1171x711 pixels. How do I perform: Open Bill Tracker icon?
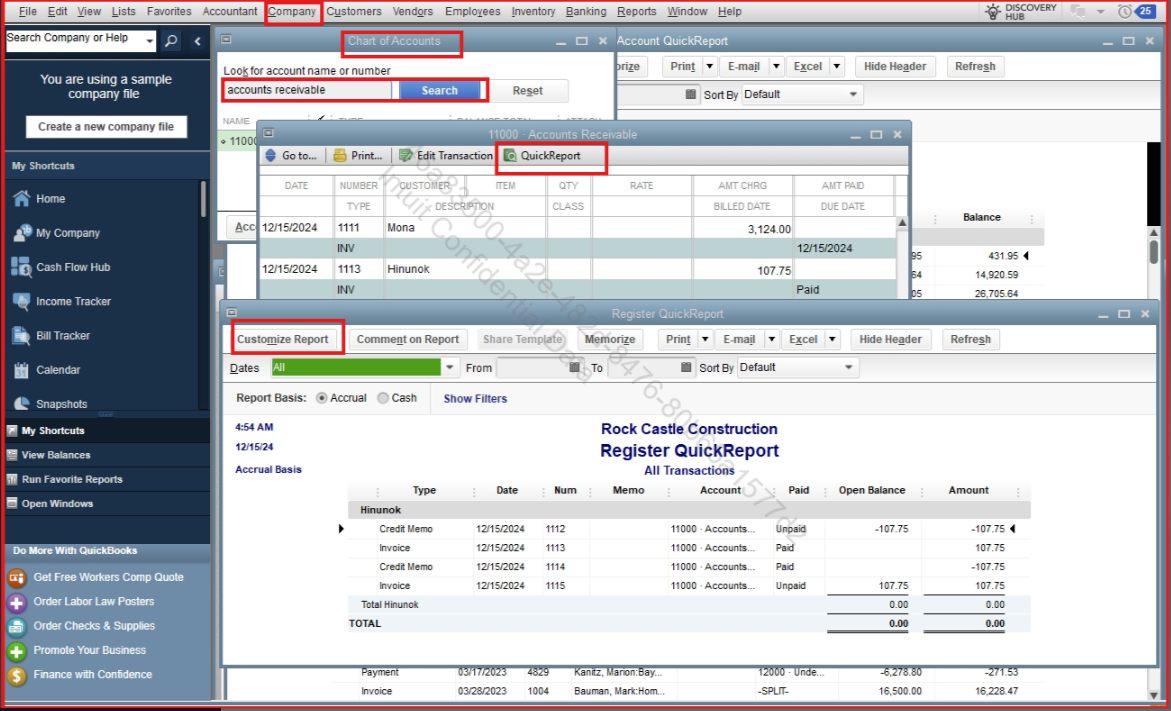tap(22, 335)
